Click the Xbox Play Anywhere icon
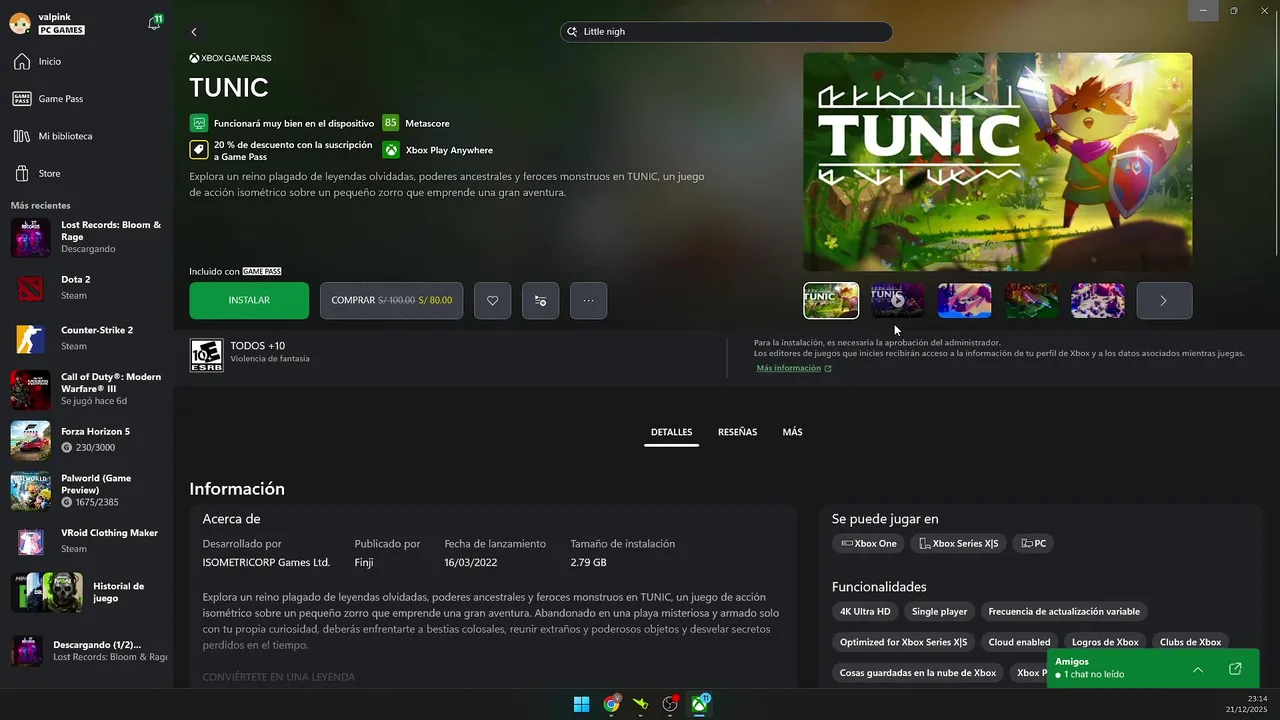The image size is (1280, 720). tap(390, 150)
